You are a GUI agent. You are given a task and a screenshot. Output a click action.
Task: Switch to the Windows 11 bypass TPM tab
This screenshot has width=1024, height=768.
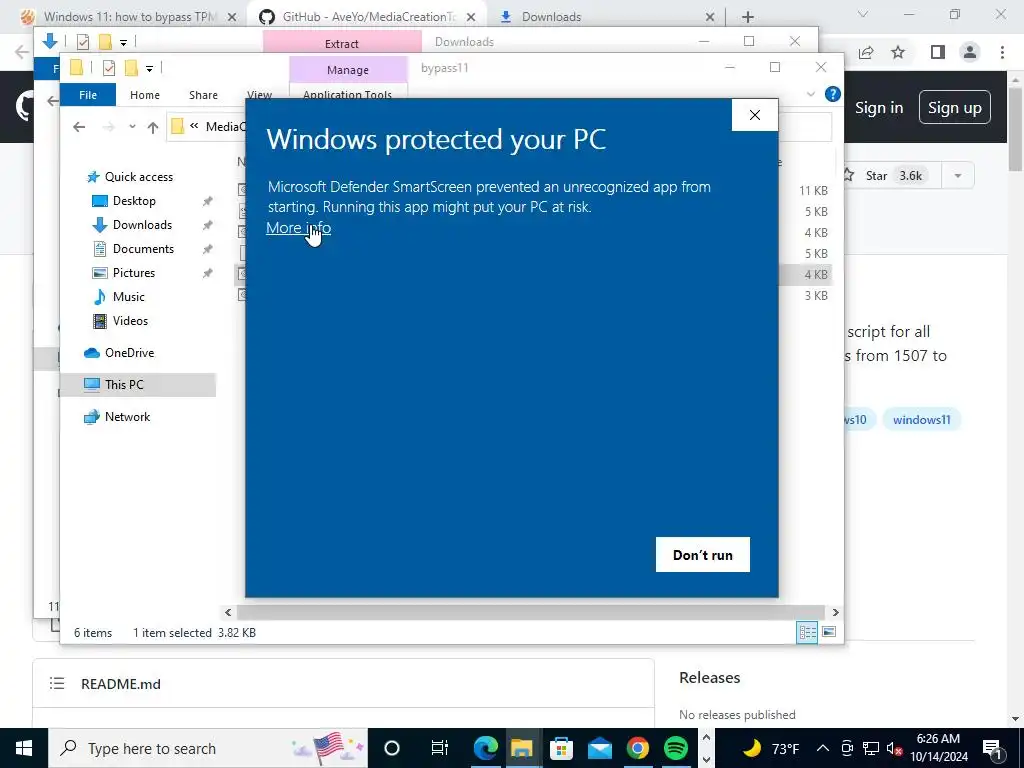pyautogui.click(x=127, y=17)
